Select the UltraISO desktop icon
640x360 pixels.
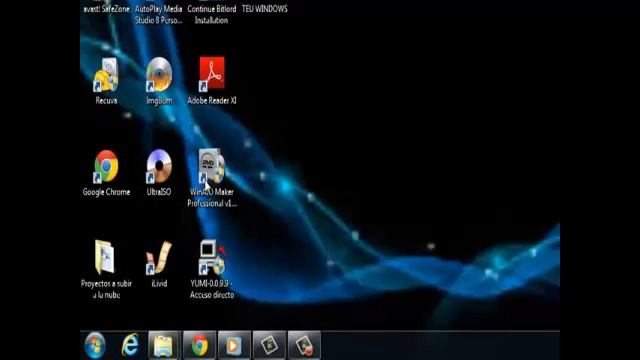(159, 173)
